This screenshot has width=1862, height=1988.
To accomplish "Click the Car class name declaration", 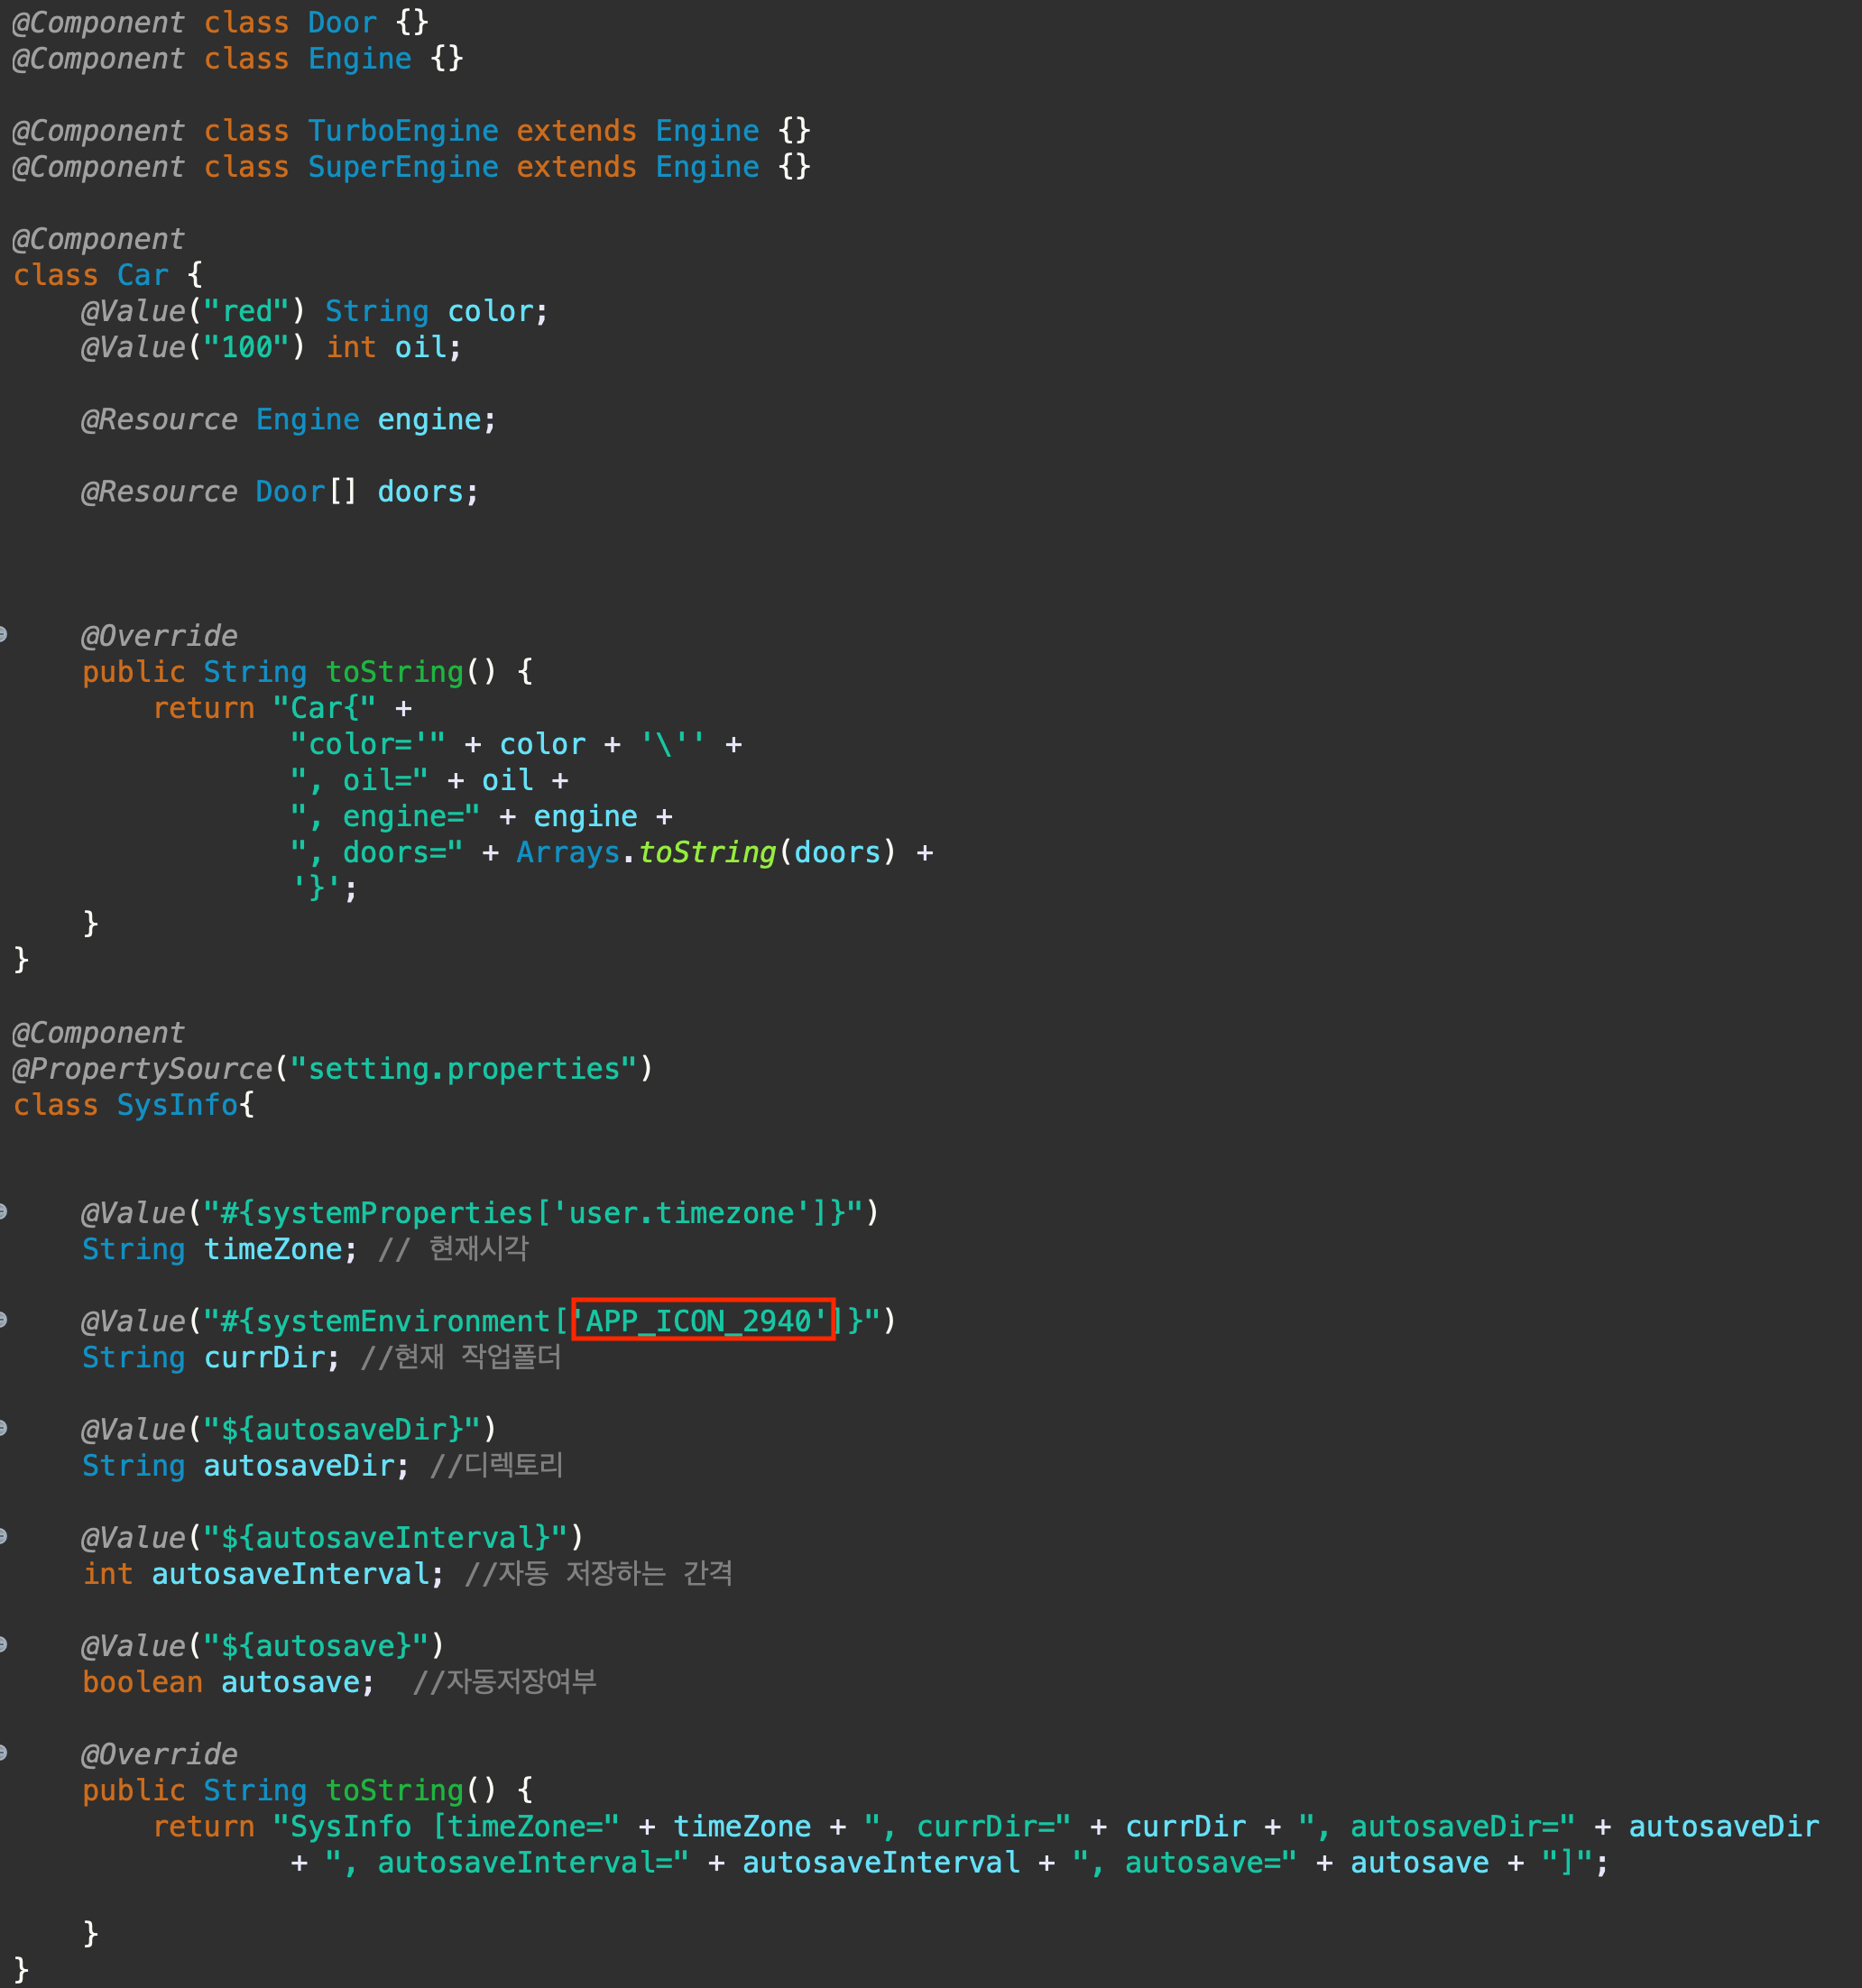I will (x=142, y=275).
